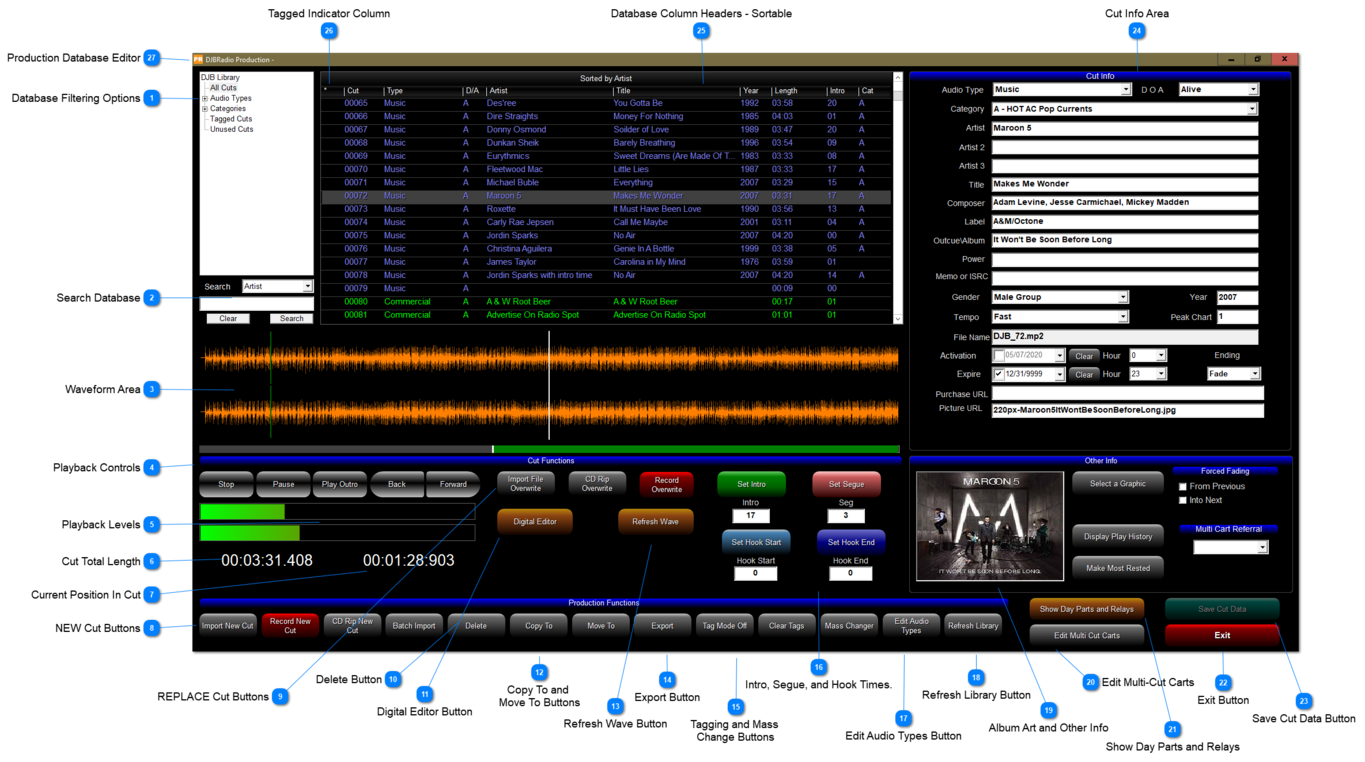1365x762 pixels.
Task: Click the orange waveform display
Action: tap(549, 385)
